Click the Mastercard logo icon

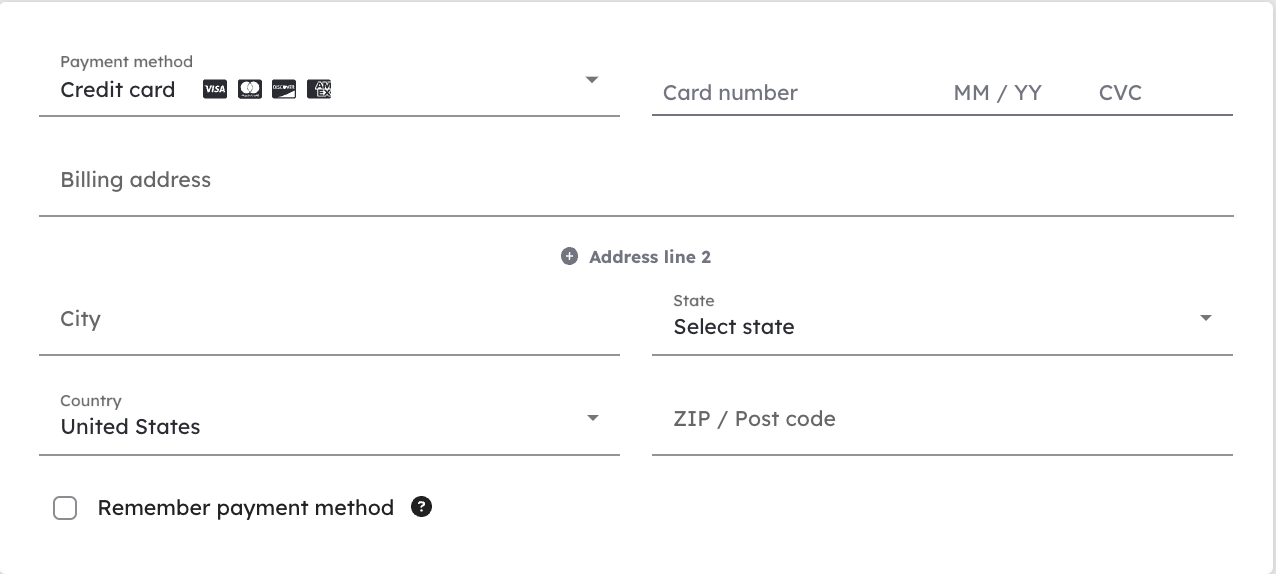[x=250, y=90]
